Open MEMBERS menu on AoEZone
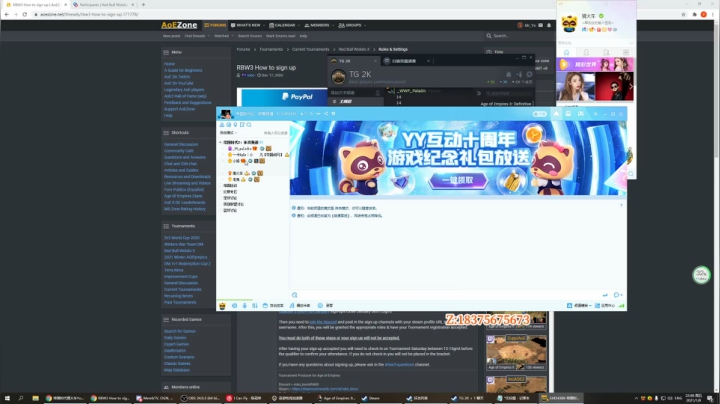This screenshot has width=720, height=404. (x=319, y=25)
